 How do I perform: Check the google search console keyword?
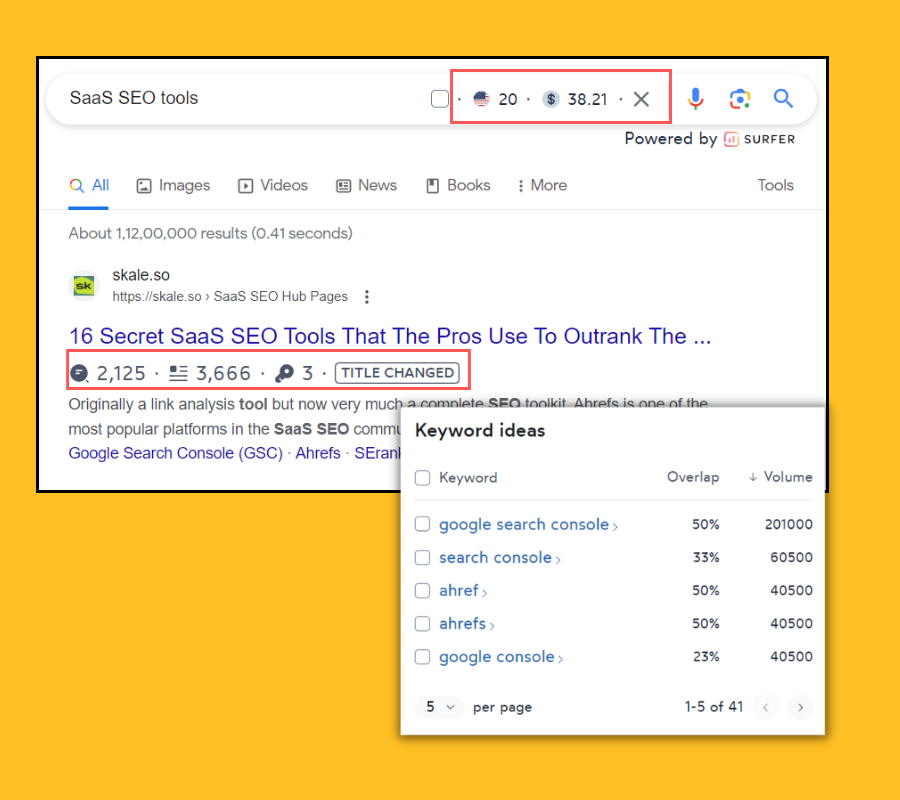click(422, 524)
